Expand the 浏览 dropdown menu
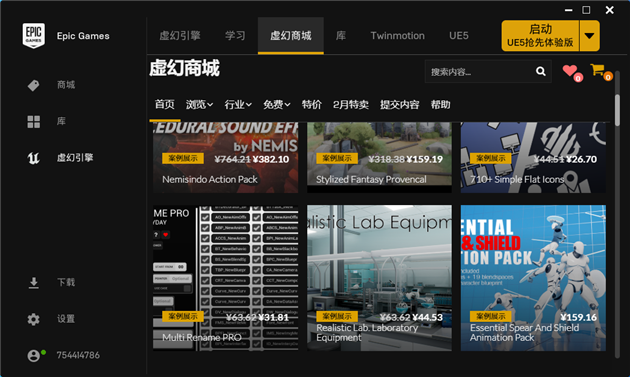630x377 pixels. pos(199,105)
